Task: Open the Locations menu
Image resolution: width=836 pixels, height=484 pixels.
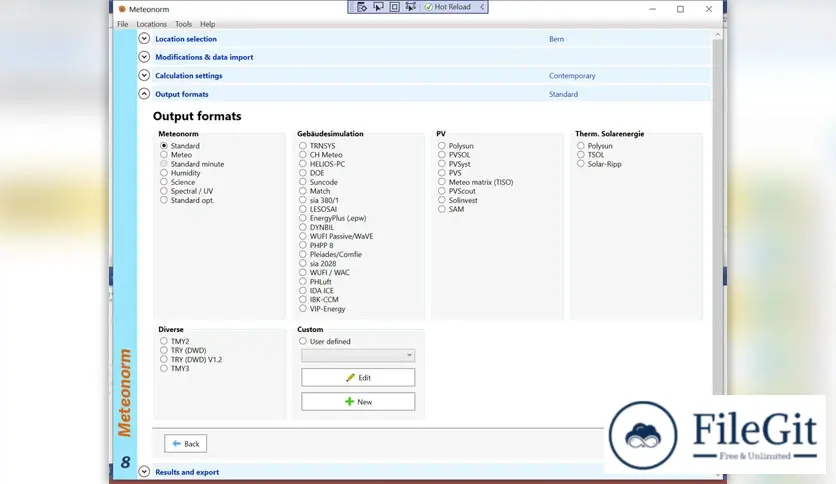Action: 151,24
